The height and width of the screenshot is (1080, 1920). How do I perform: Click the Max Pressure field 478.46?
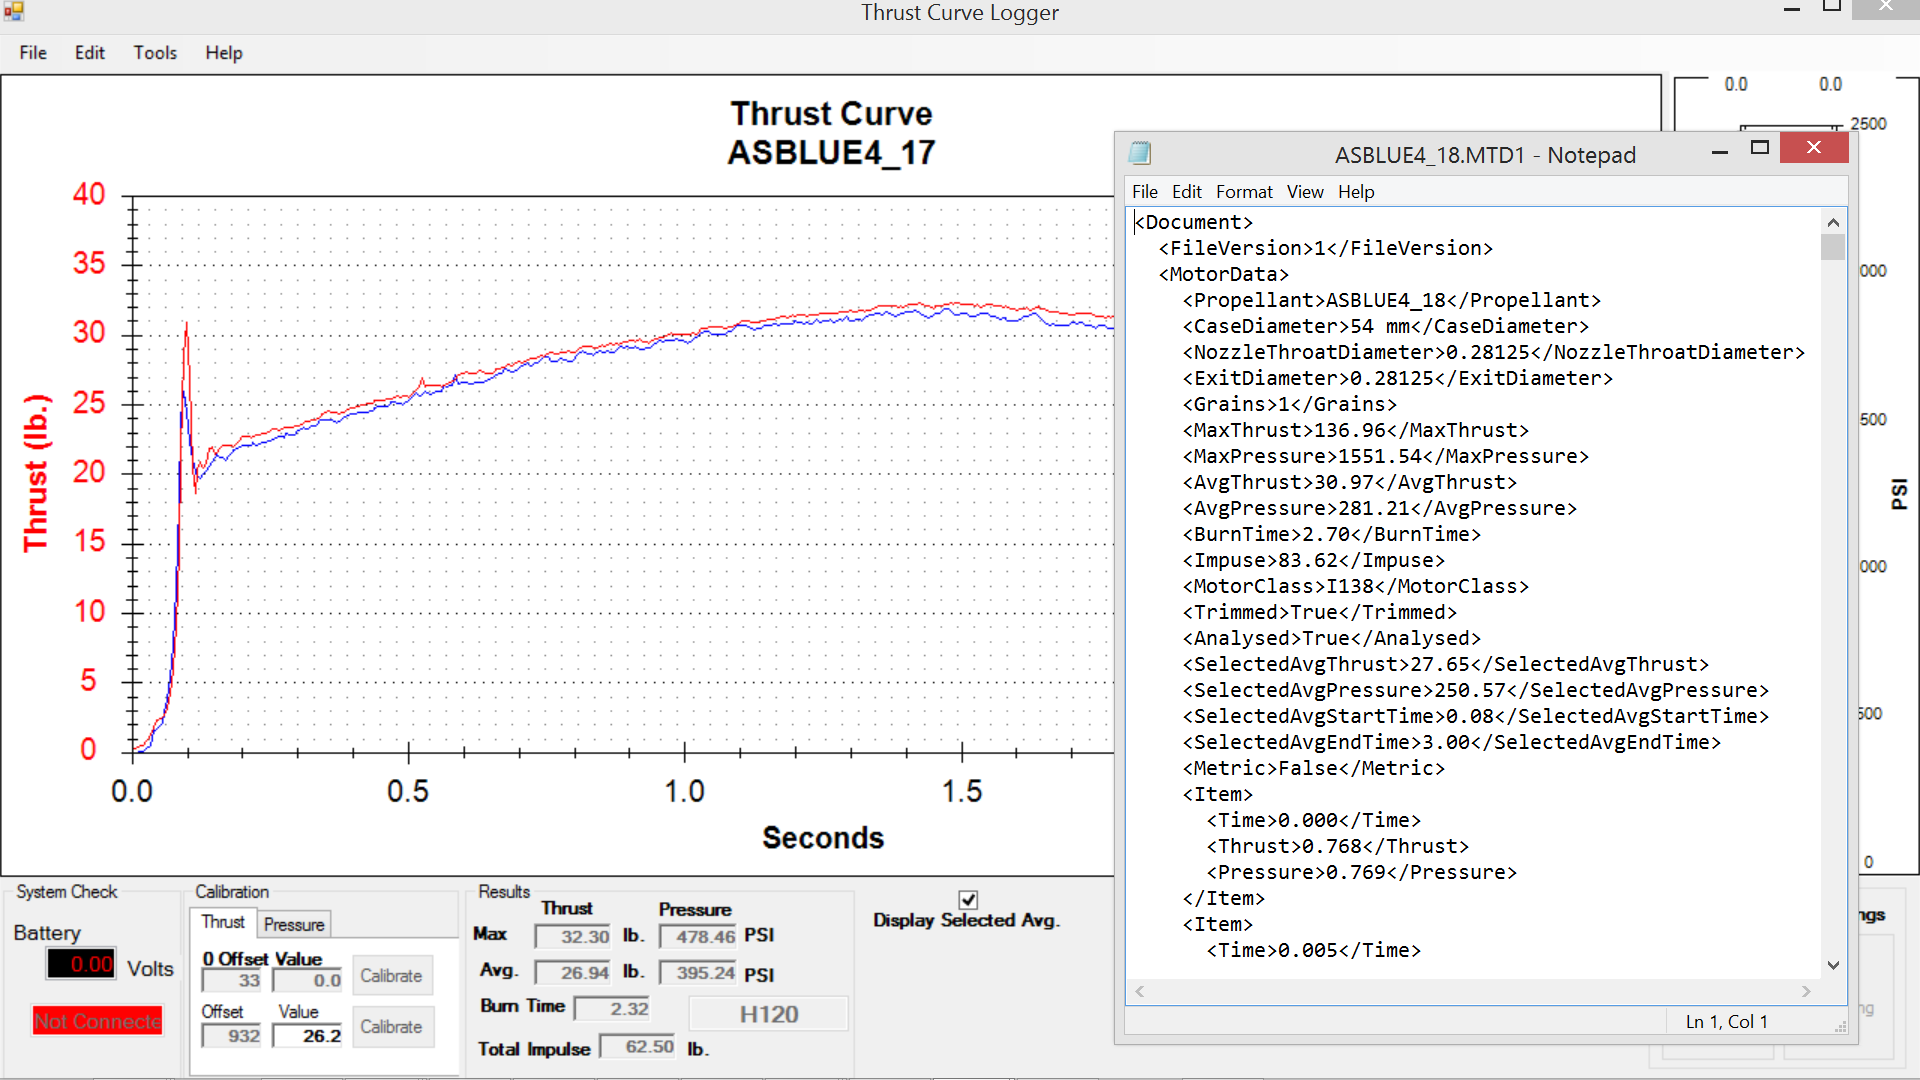(x=698, y=937)
